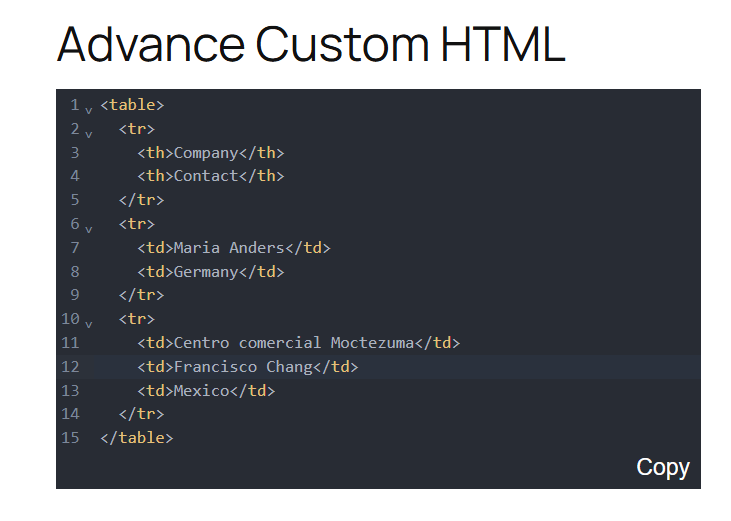The width and height of the screenshot is (731, 521).
Task: Place cursor on Maria Anders text
Action: tap(229, 248)
